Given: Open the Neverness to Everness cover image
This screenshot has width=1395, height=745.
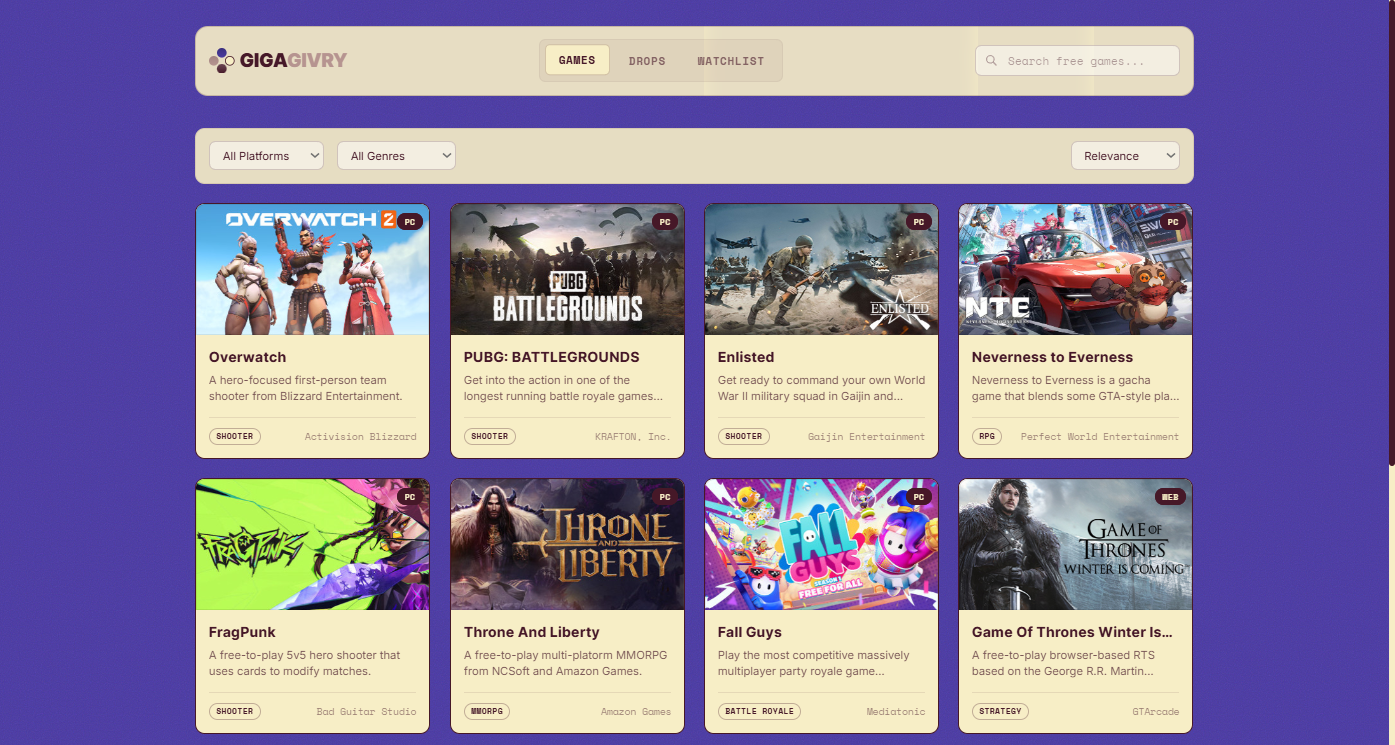Looking at the screenshot, I should click(1075, 270).
